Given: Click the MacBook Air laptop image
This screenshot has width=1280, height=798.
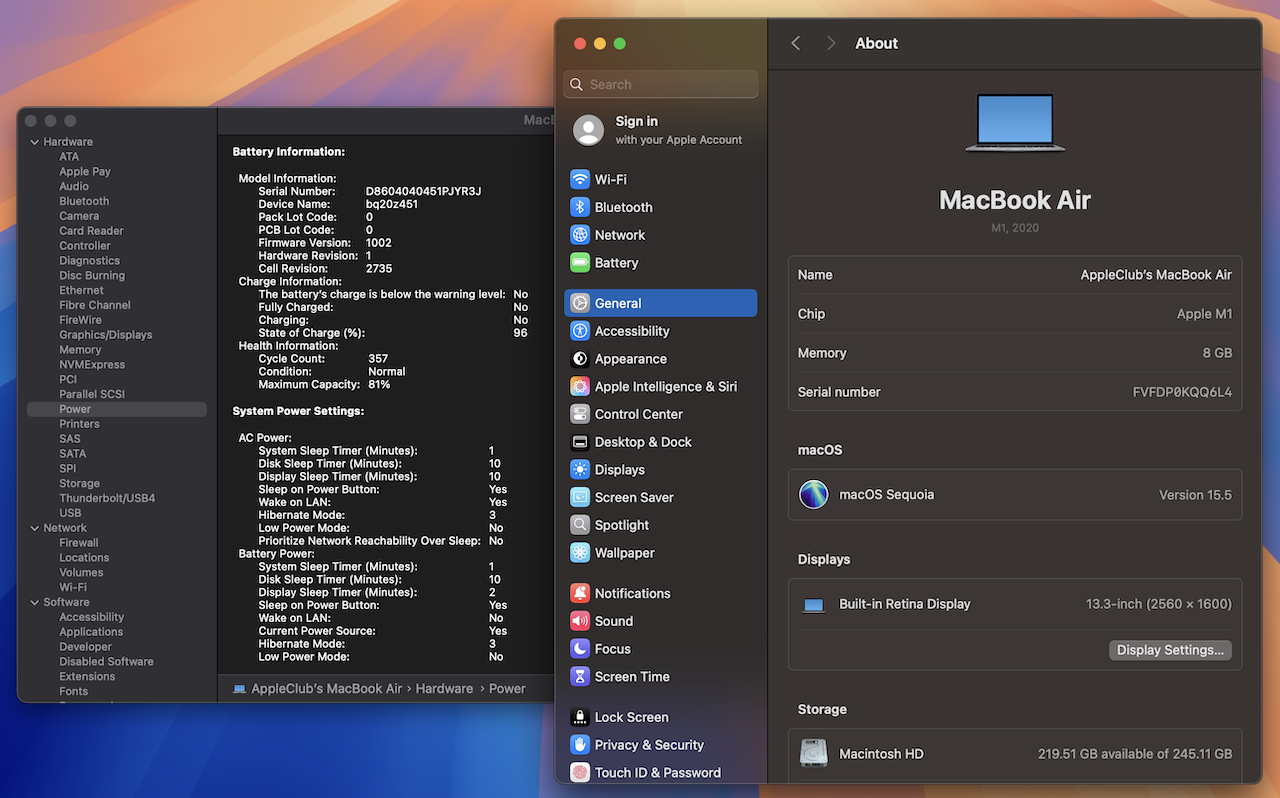Looking at the screenshot, I should [1015, 123].
